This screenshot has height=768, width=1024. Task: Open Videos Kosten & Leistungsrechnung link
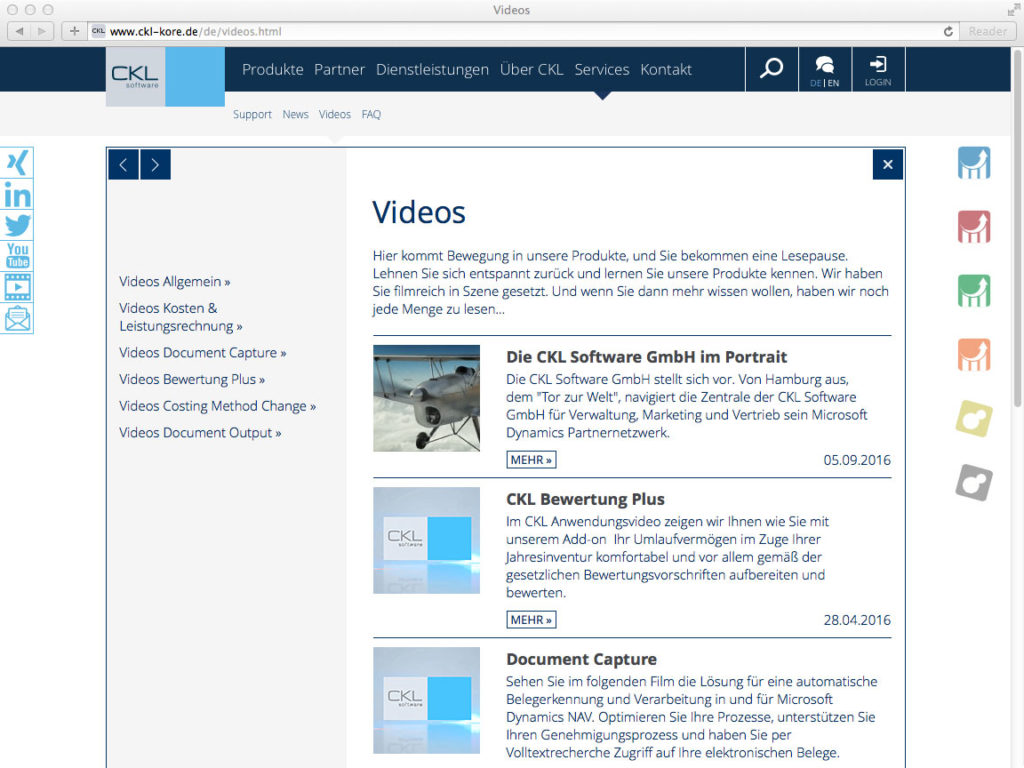tap(181, 317)
